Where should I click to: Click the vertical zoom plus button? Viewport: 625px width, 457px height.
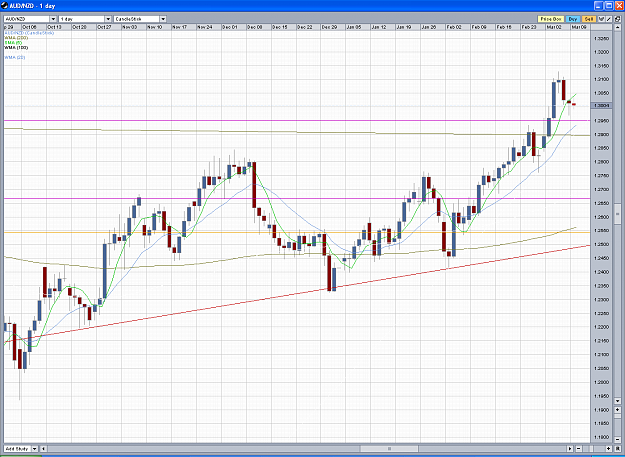point(617,410)
